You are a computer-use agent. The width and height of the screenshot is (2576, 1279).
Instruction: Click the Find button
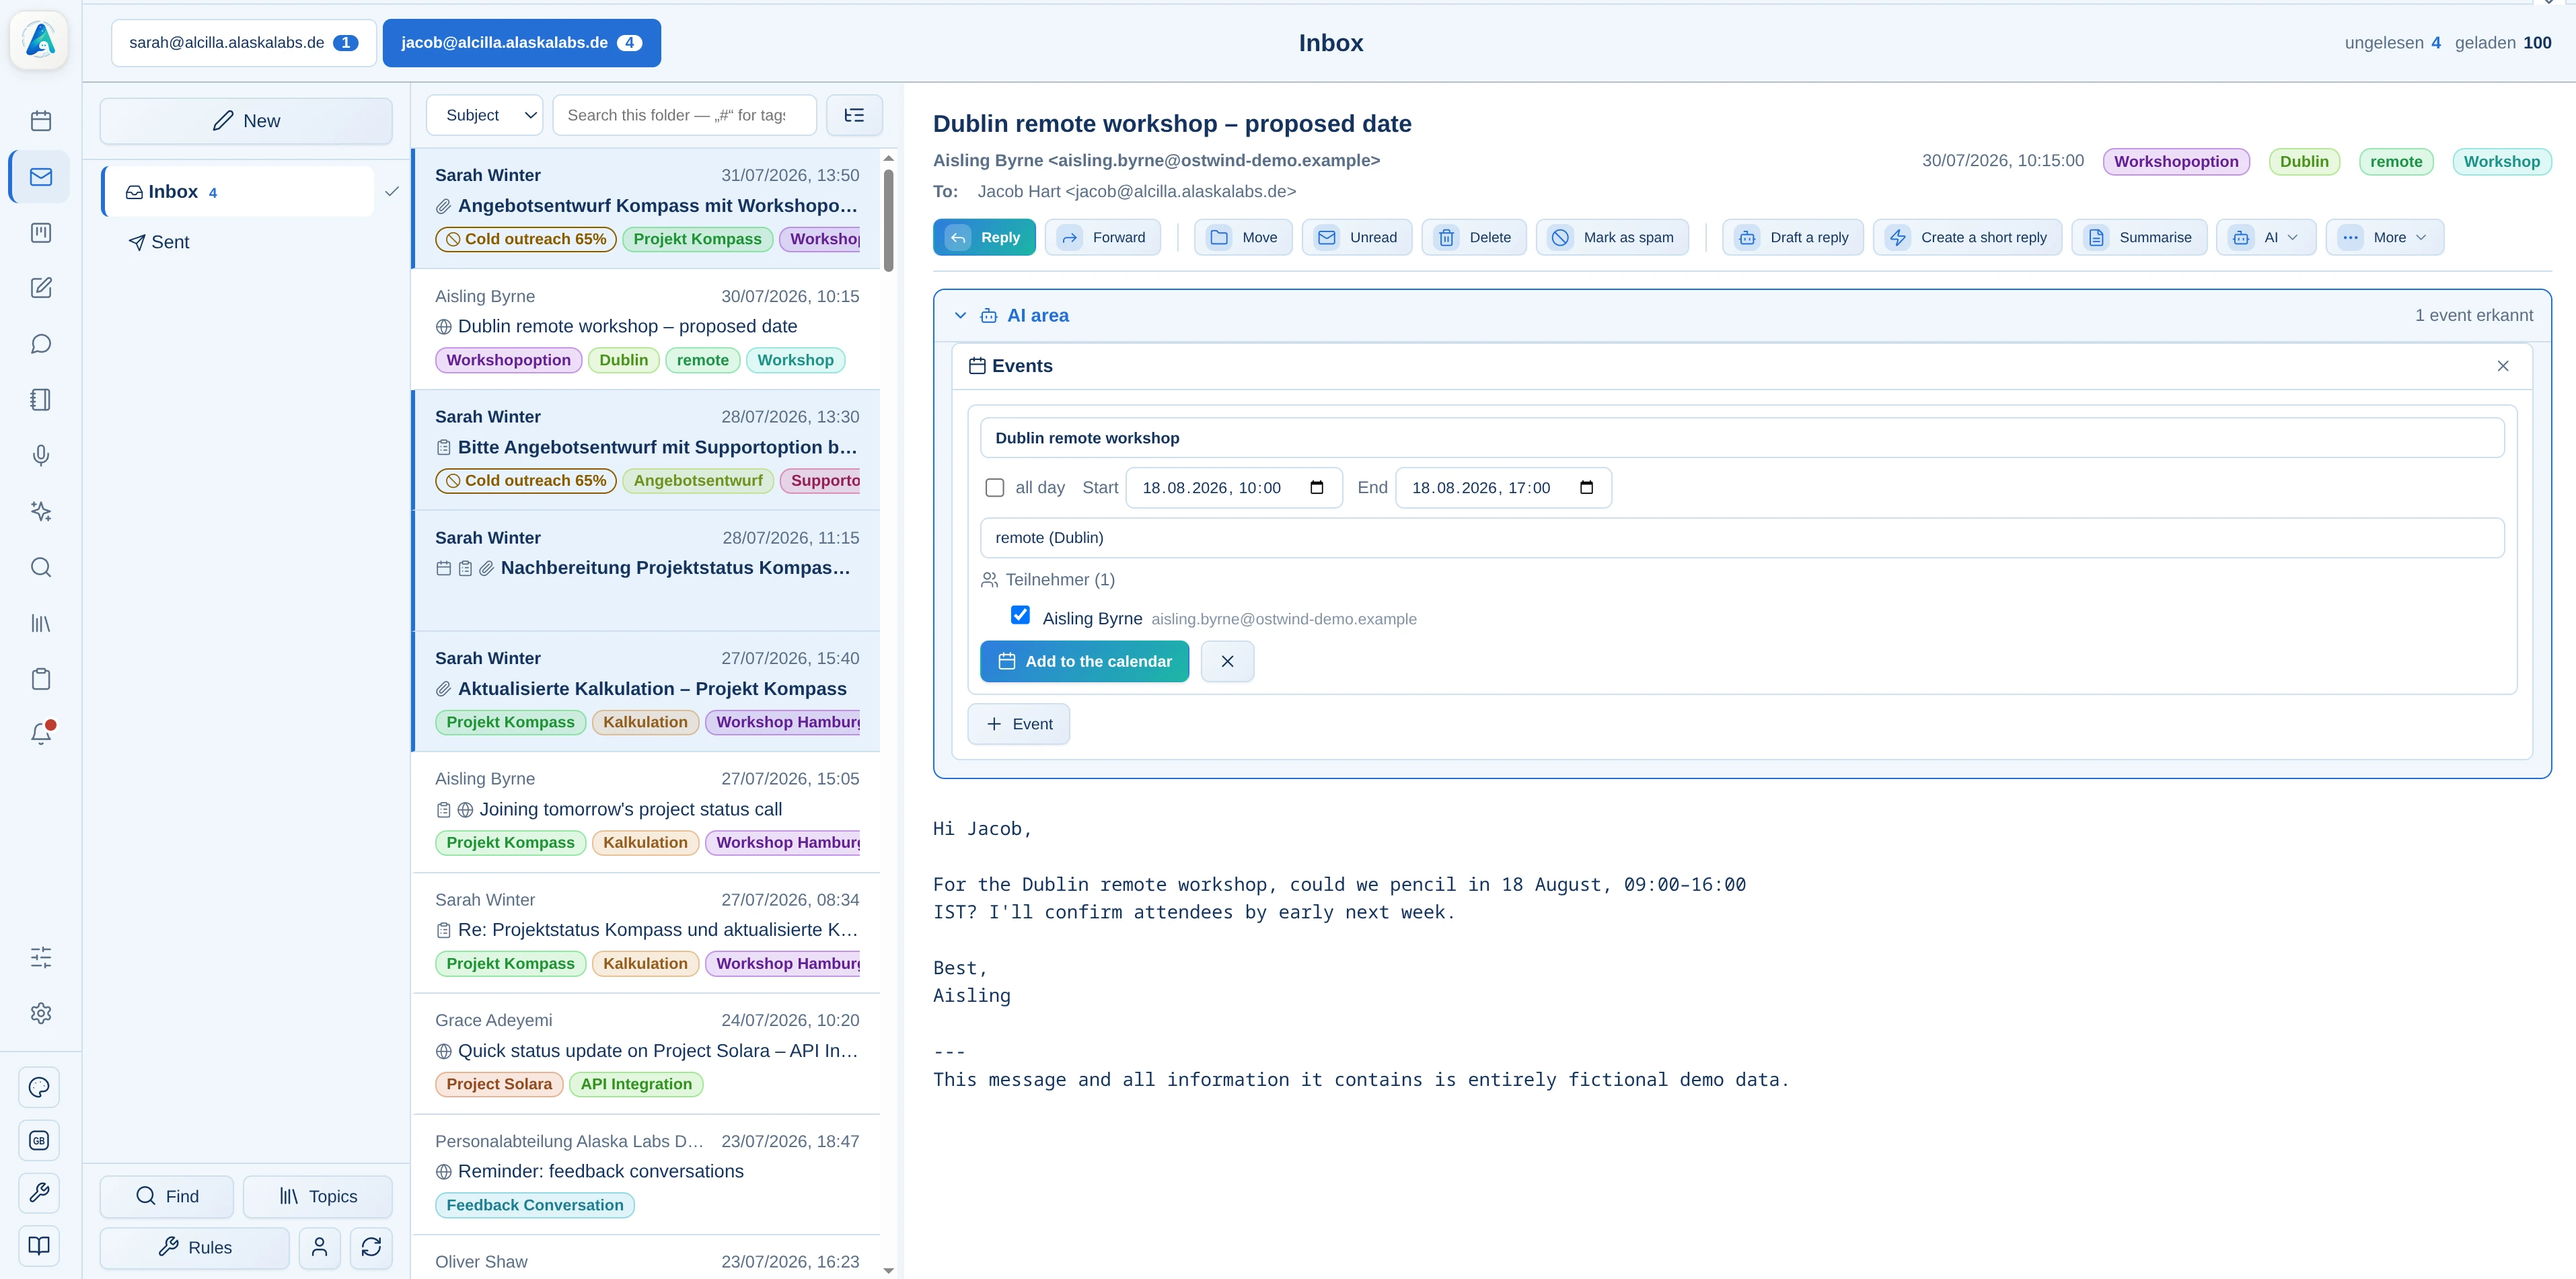coord(166,1197)
